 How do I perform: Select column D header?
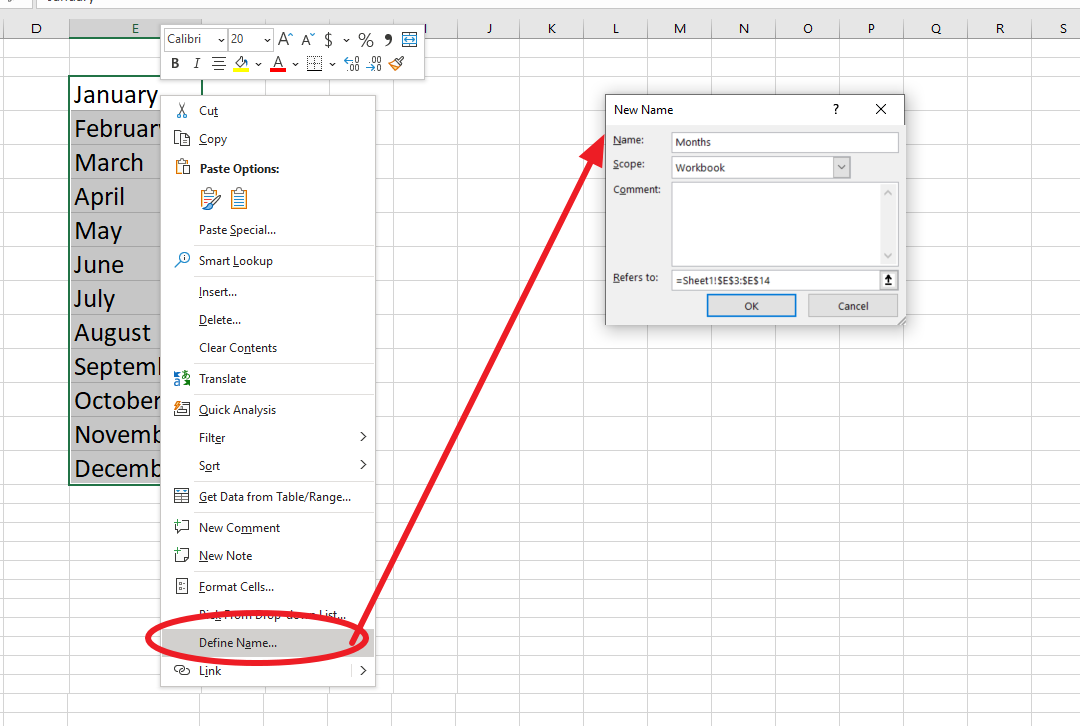click(37, 28)
